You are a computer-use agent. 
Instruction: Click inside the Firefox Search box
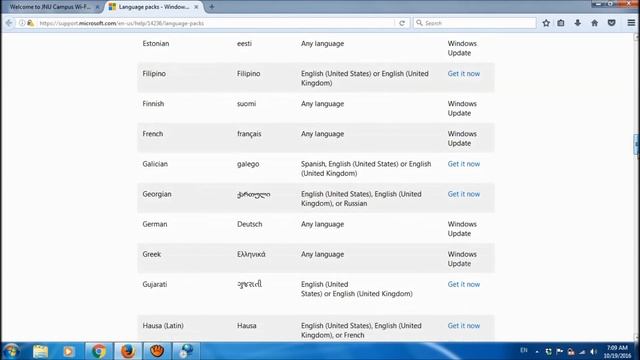point(475,23)
